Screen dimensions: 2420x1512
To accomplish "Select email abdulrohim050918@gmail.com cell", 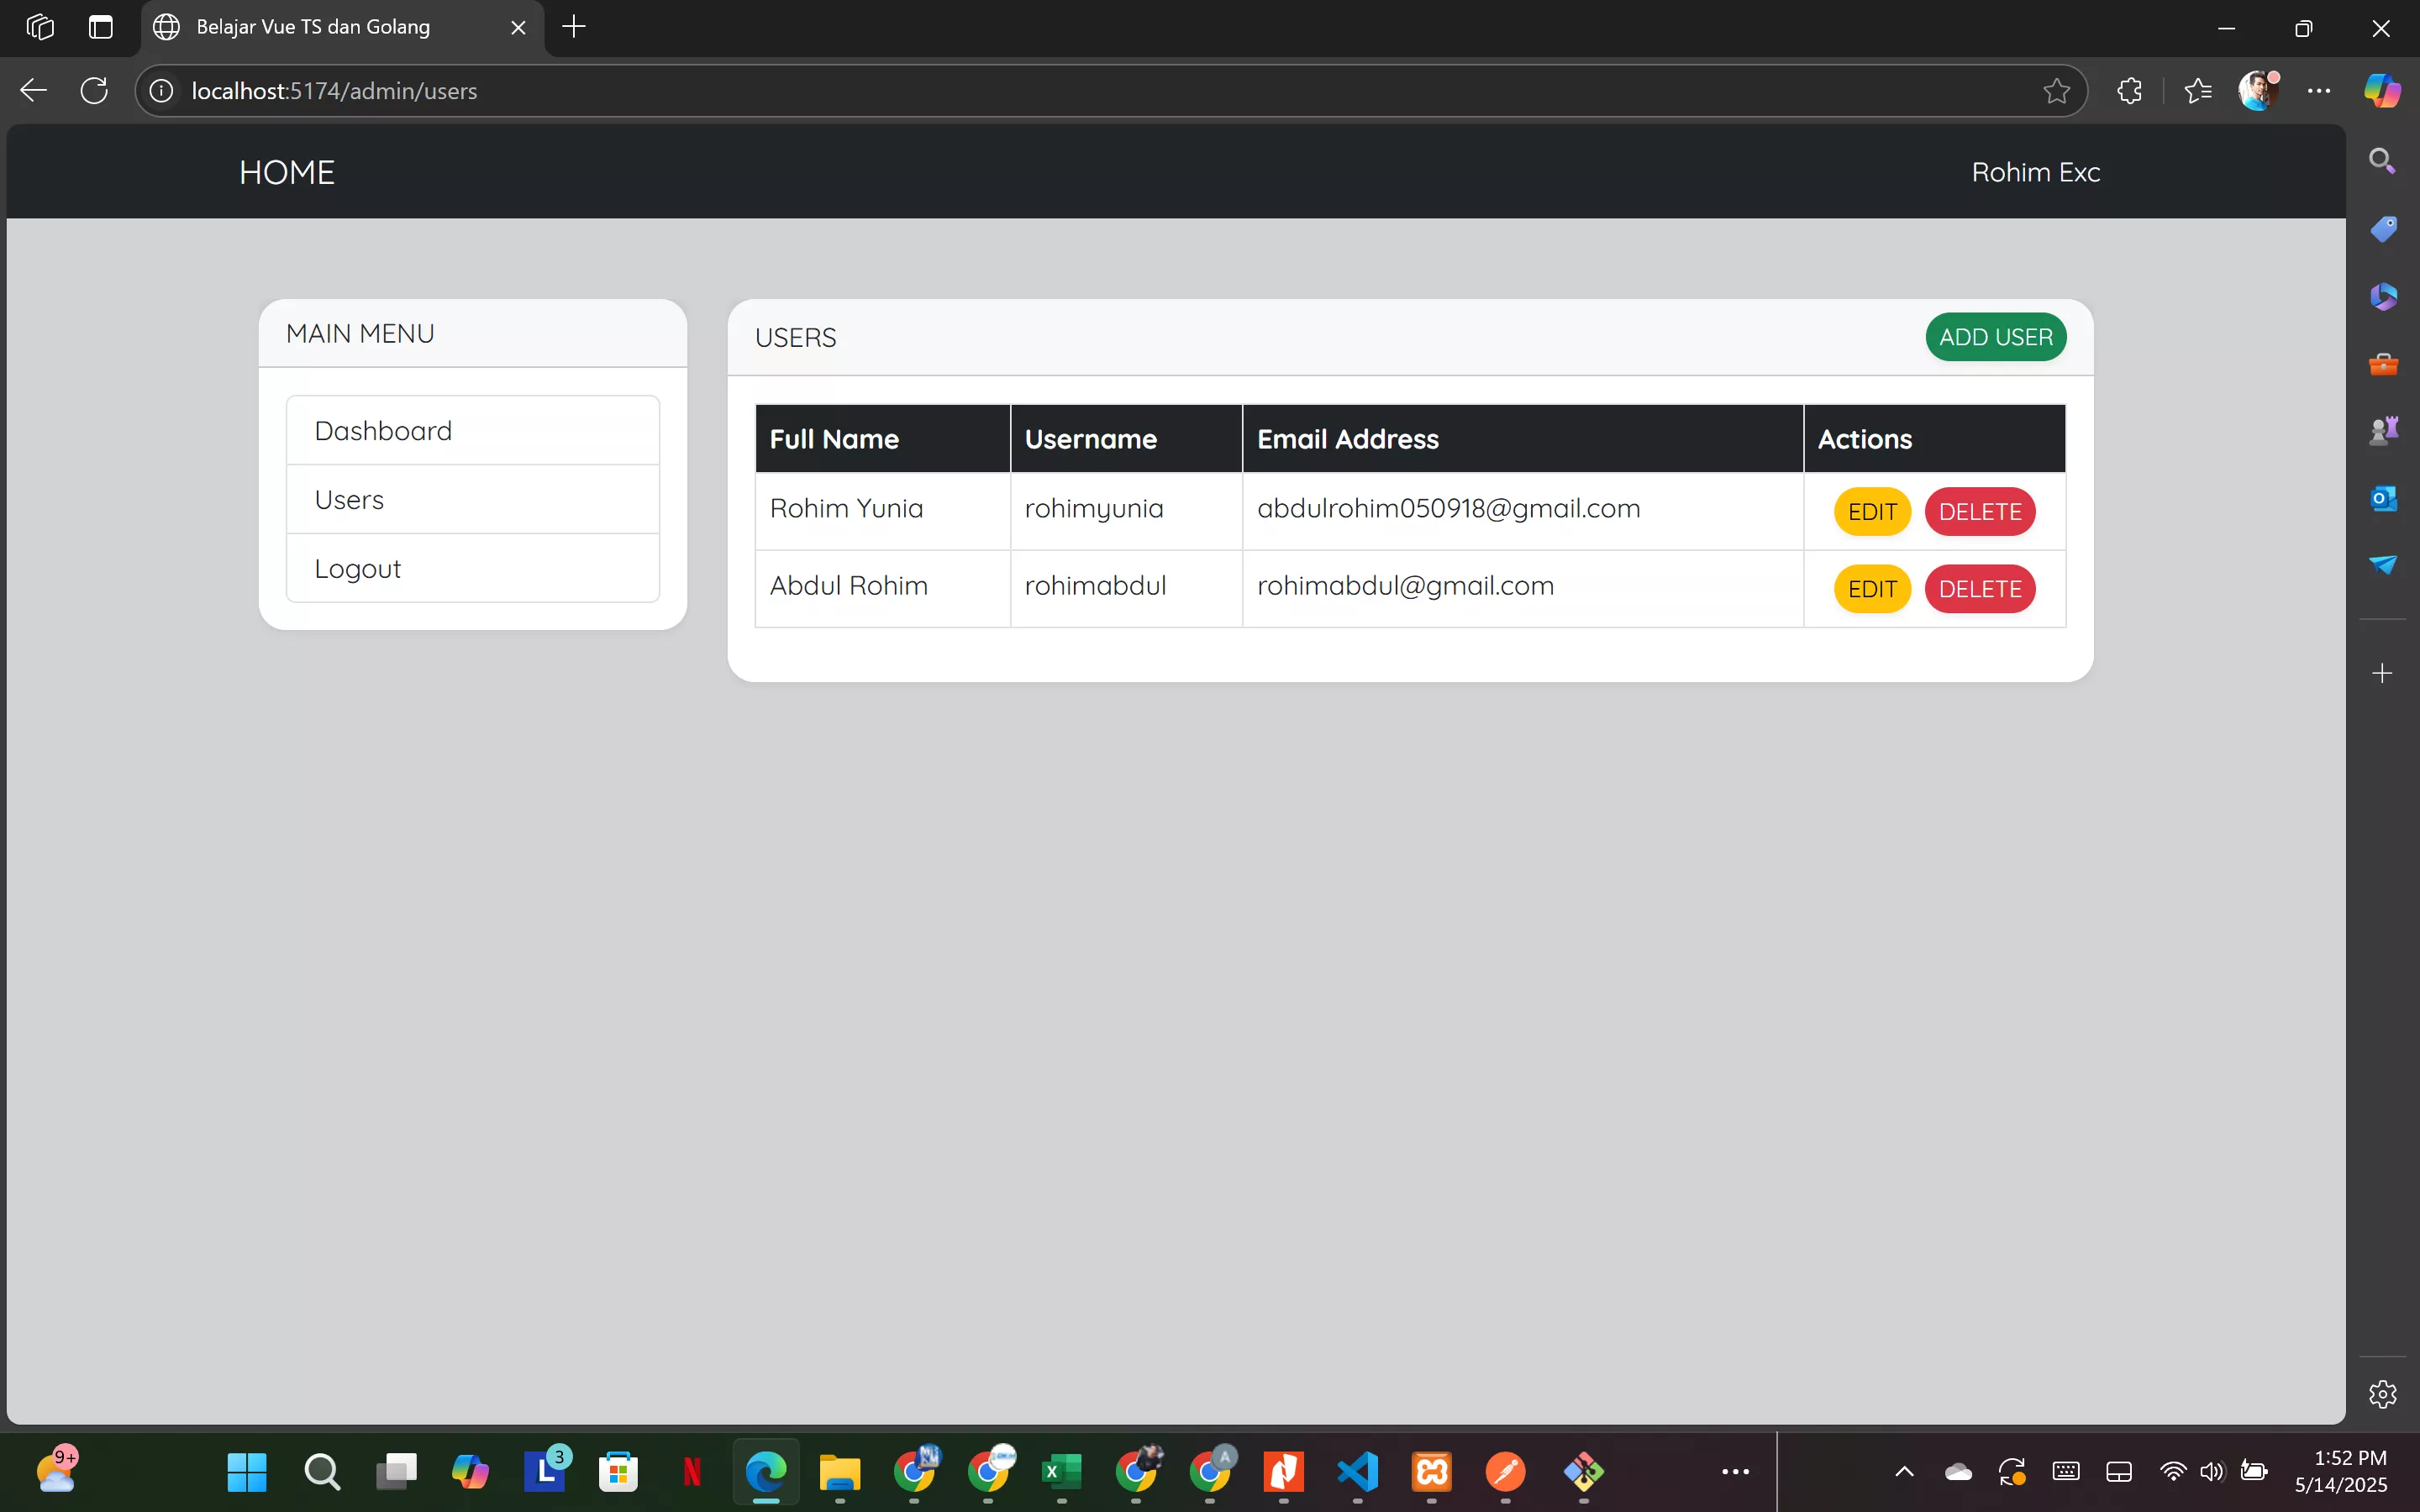I will point(1522,511).
